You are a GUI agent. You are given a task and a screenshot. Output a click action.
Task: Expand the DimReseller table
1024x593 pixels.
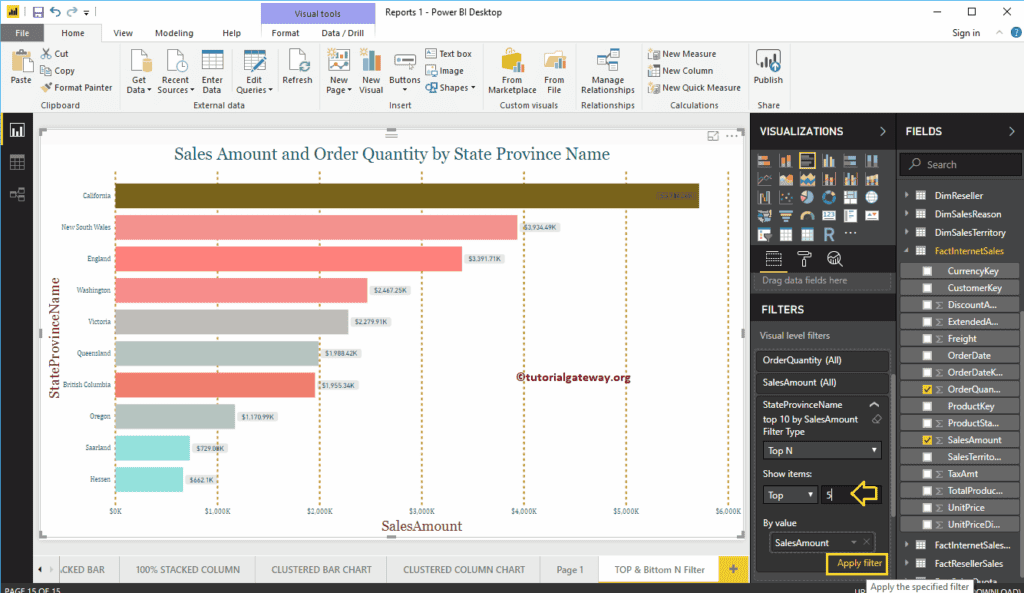pyautogui.click(x=907, y=196)
